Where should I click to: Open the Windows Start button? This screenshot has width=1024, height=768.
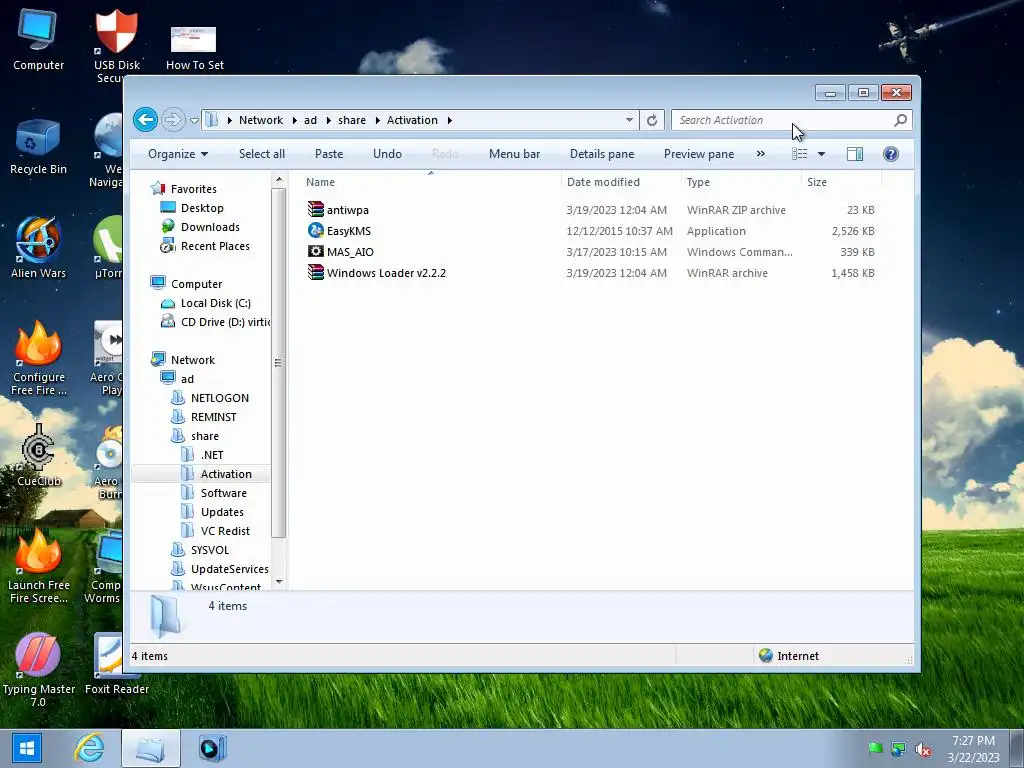coord(27,748)
